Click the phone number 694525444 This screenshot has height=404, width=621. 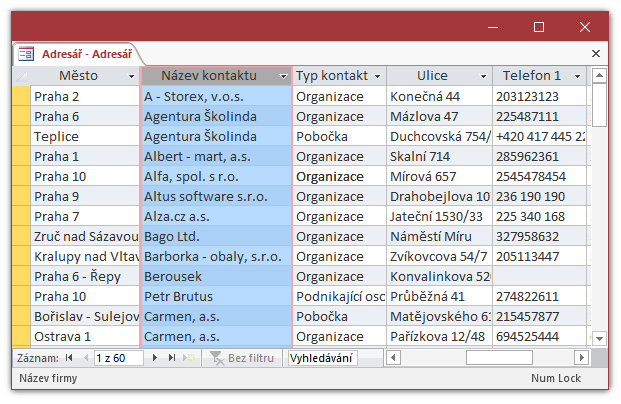click(x=539, y=336)
